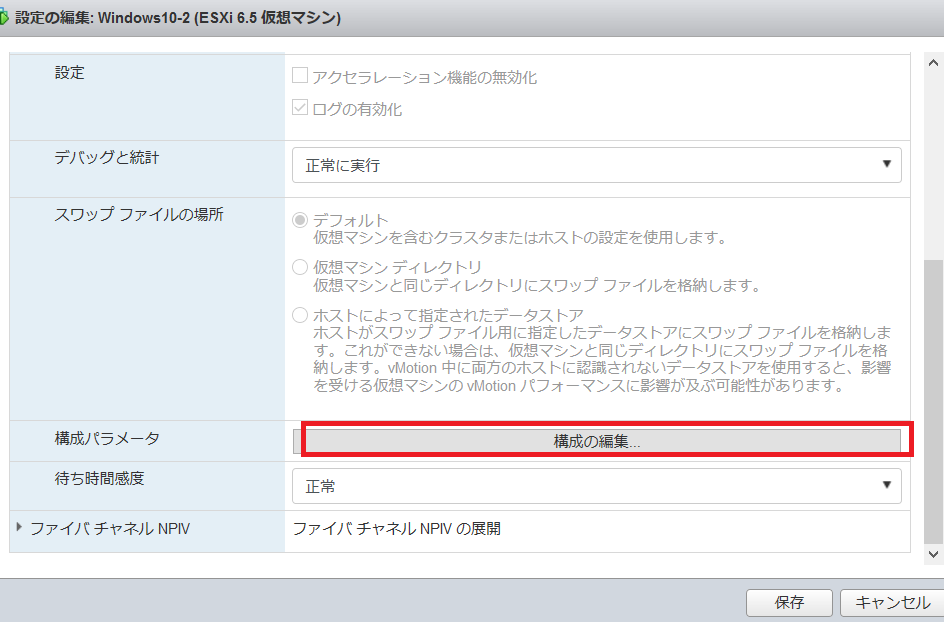Click the 保存 button
This screenshot has height=622, width=944.
[789, 602]
